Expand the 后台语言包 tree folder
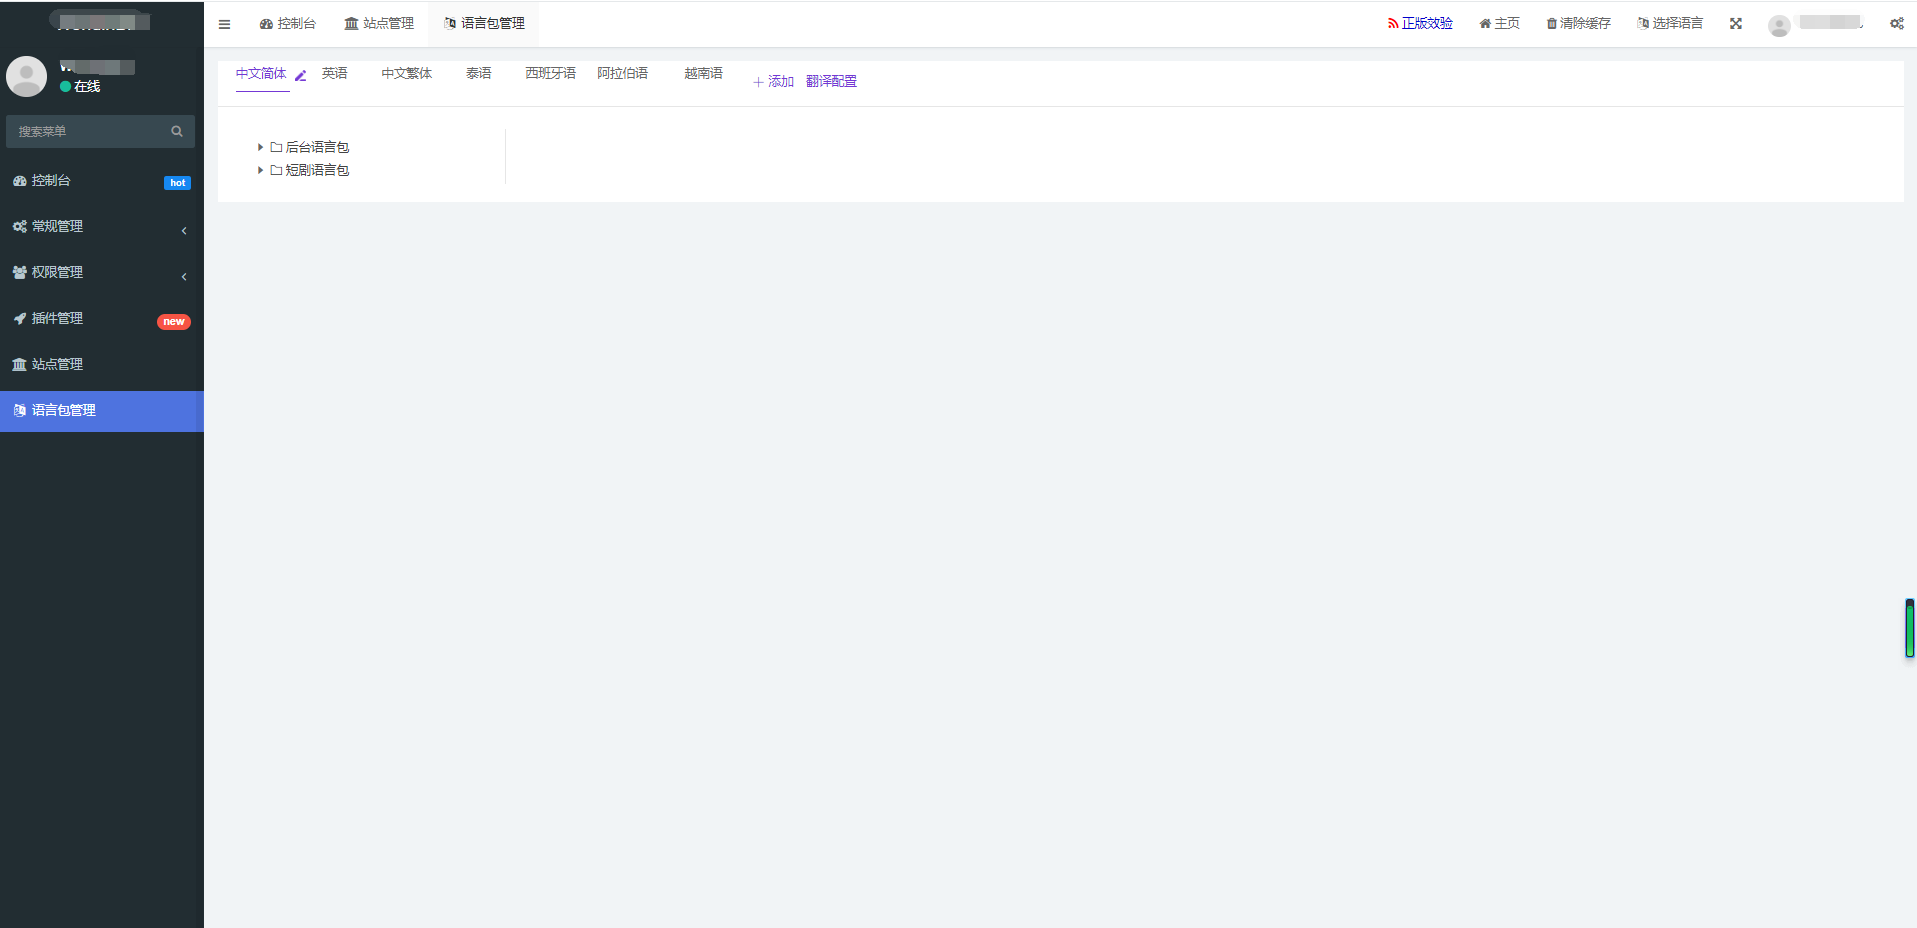 260,147
